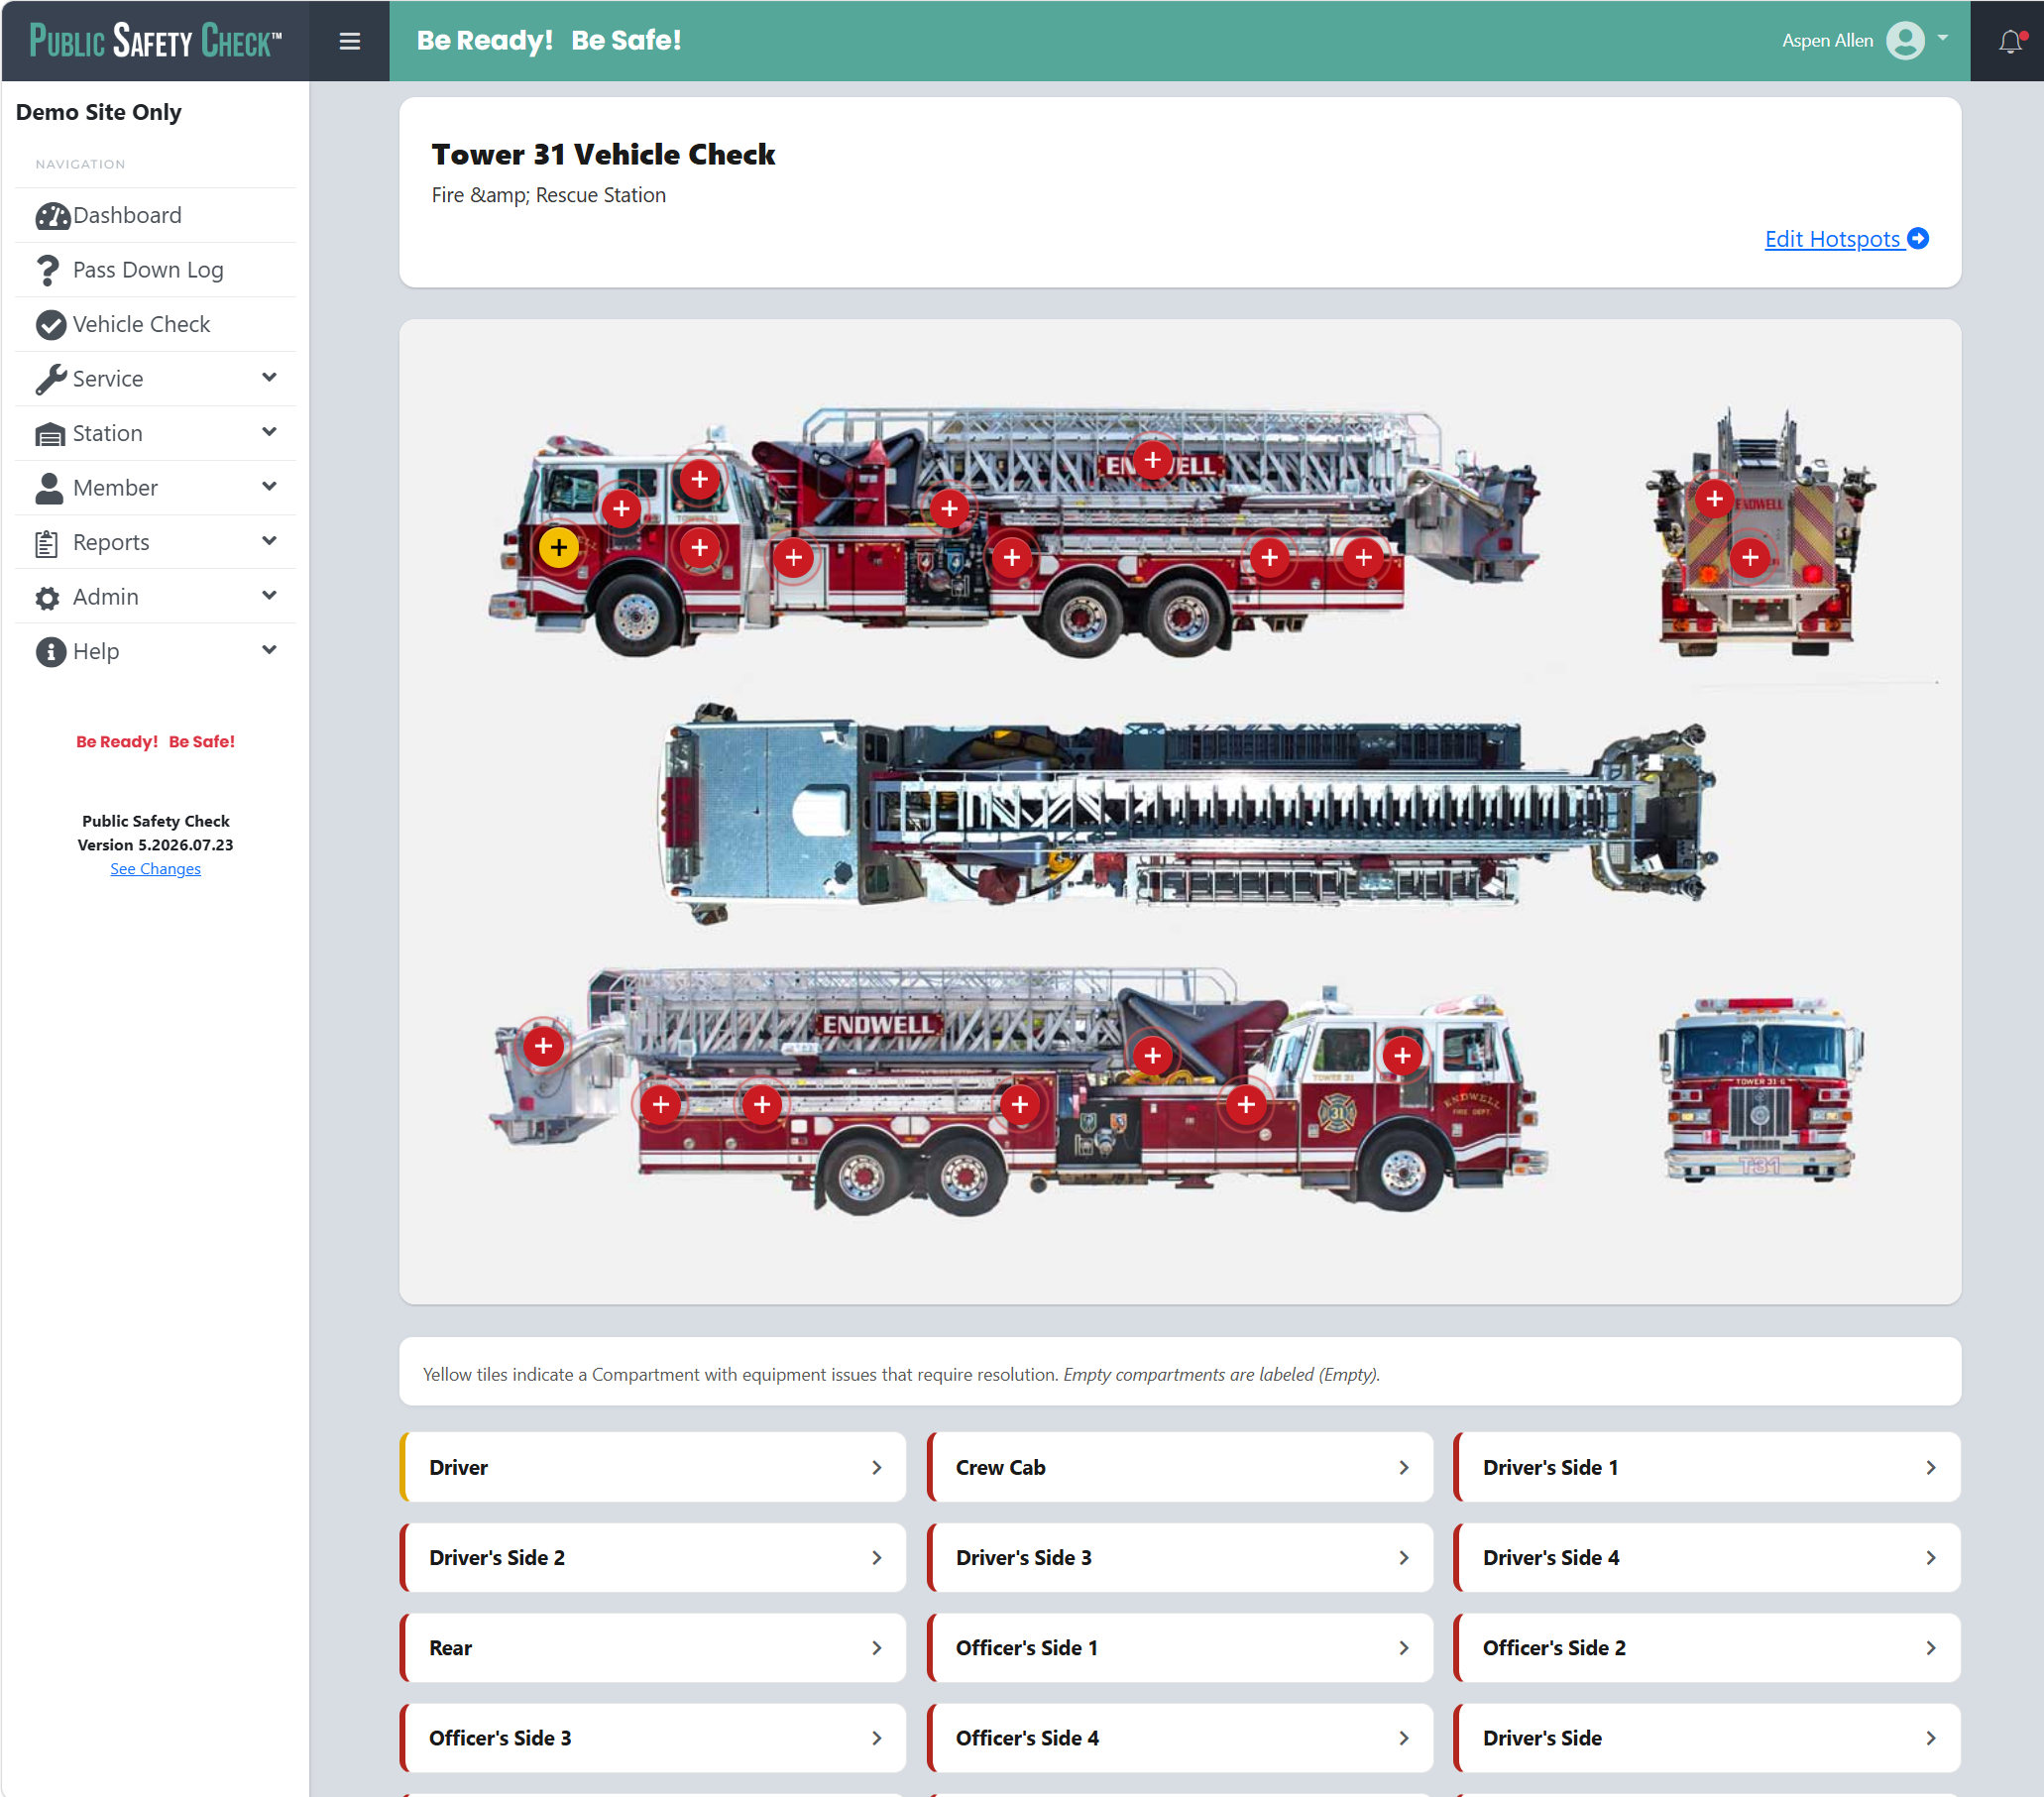Viewport: 2044px width, 1797px height.
Task: Click the Aspen Allen user avatar
Action: 1904,41
